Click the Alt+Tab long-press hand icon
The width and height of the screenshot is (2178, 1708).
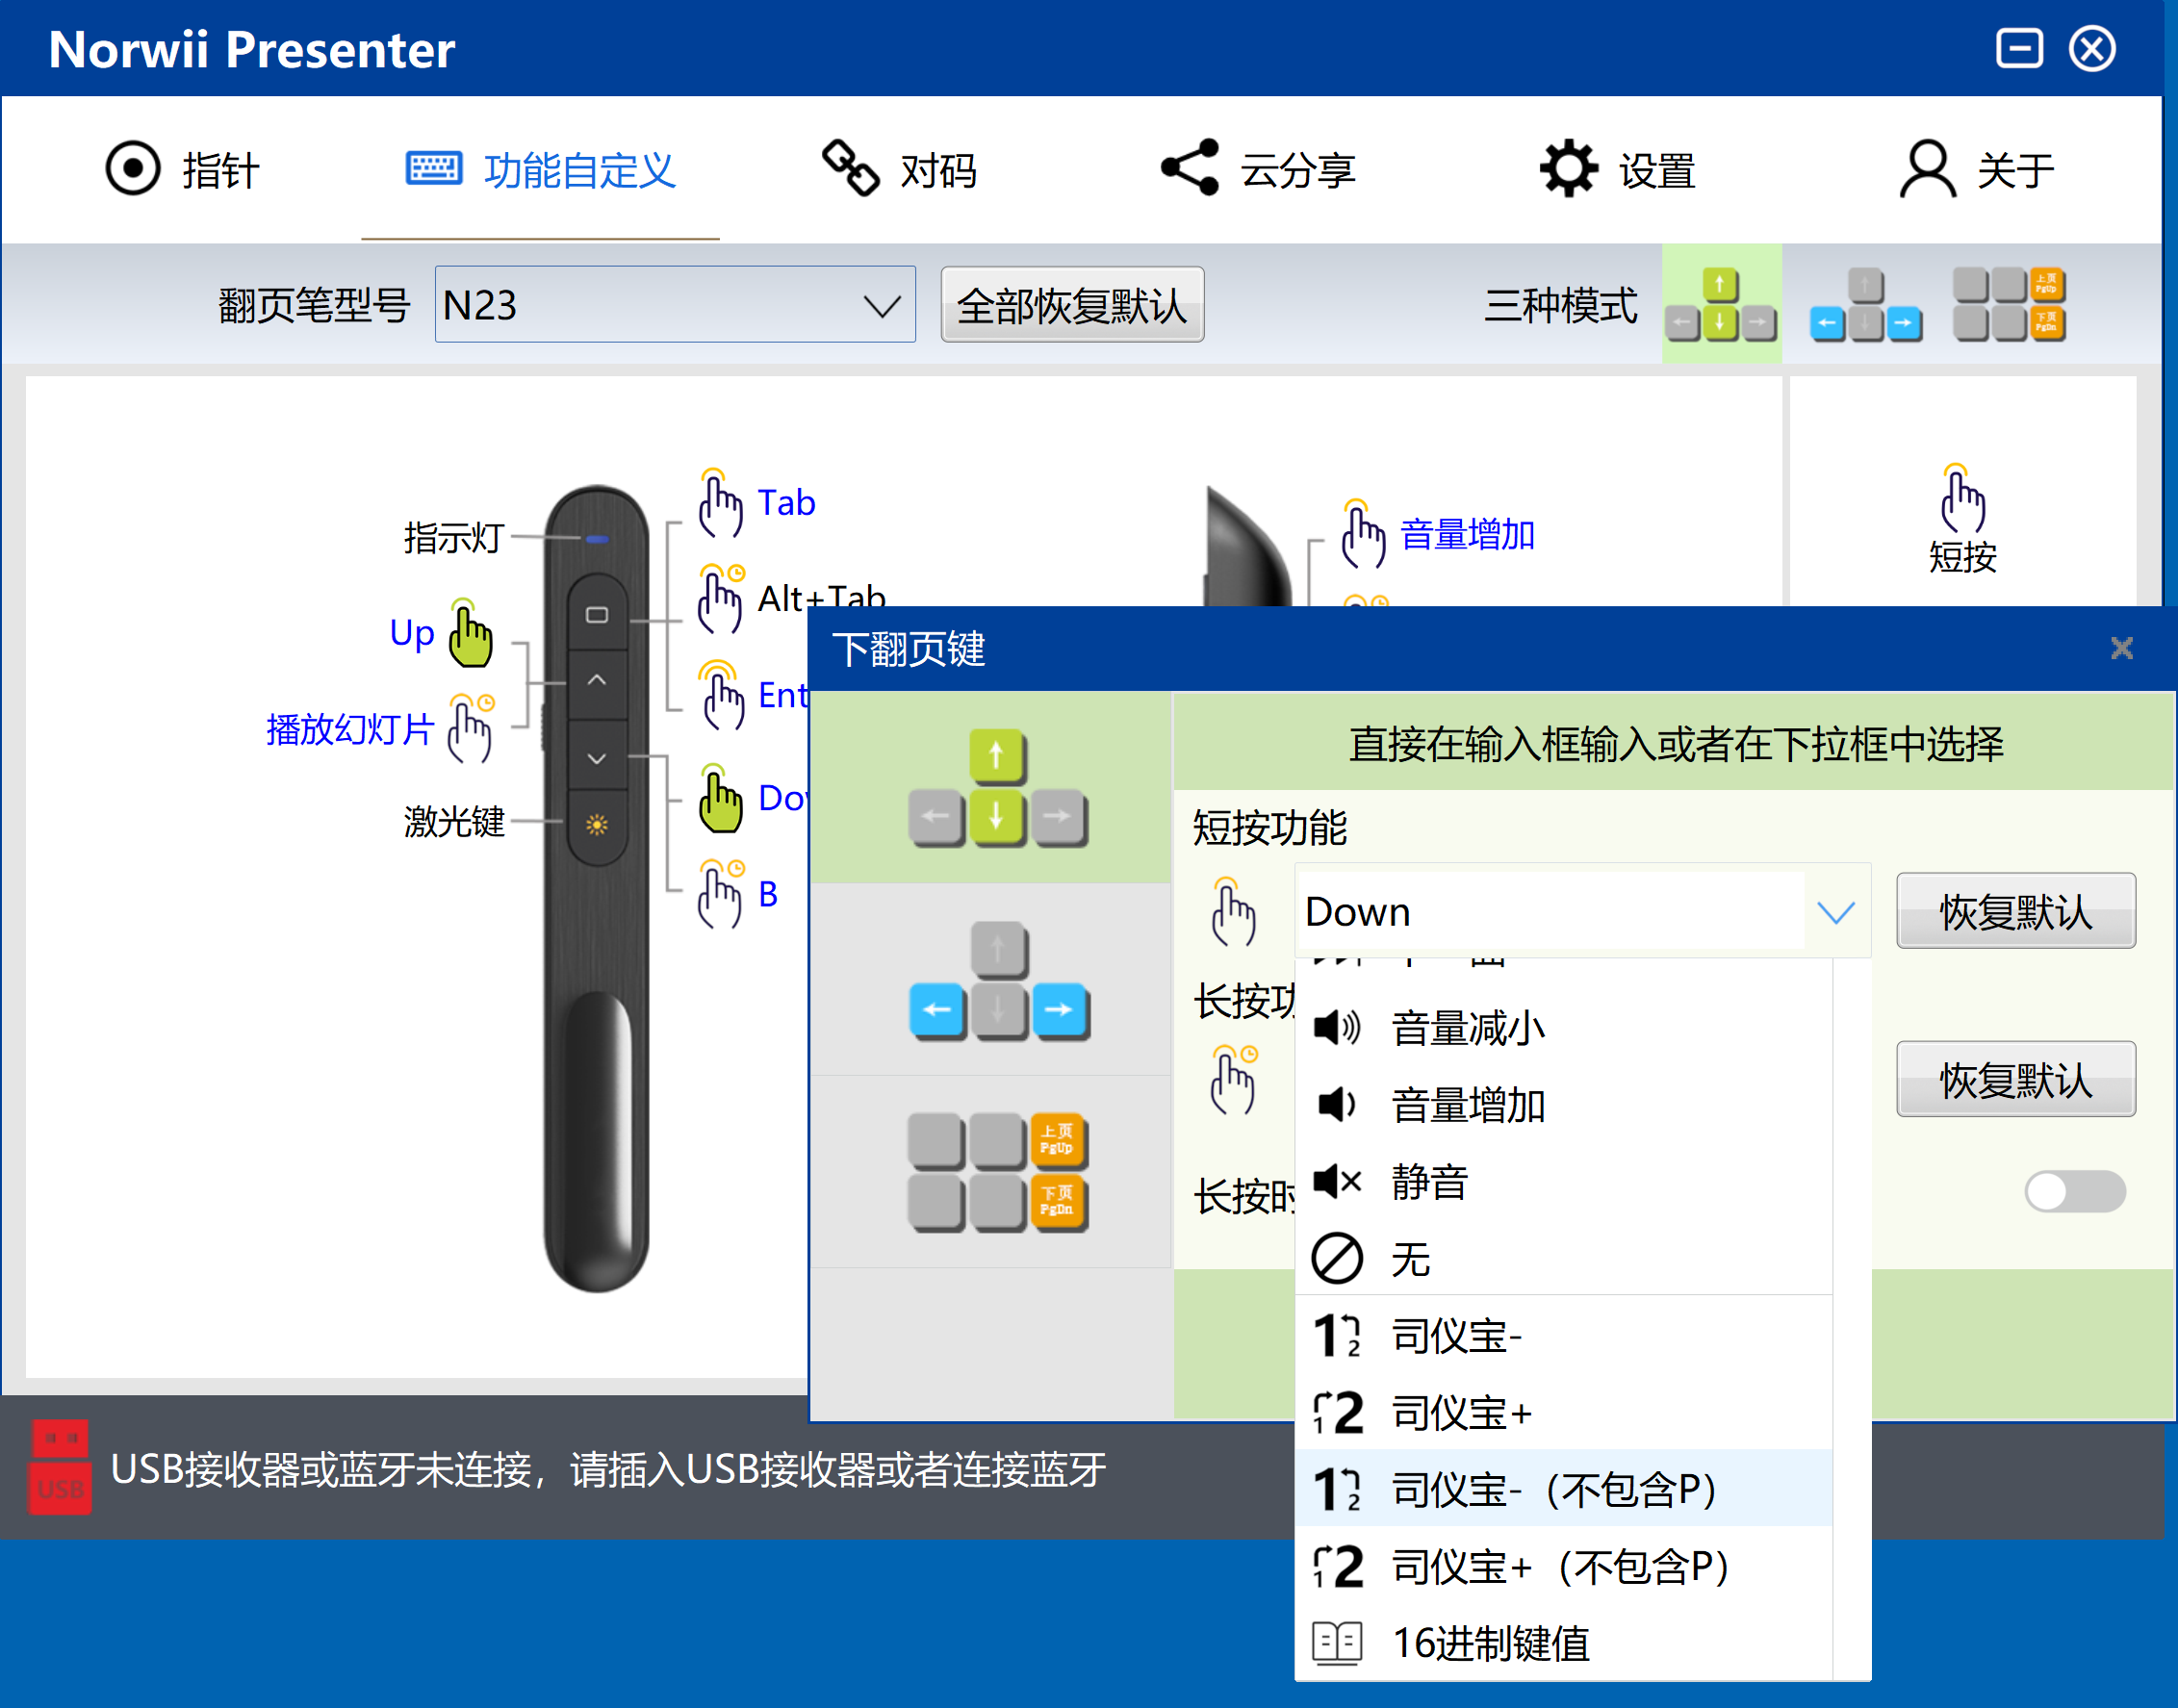(720, 599)
